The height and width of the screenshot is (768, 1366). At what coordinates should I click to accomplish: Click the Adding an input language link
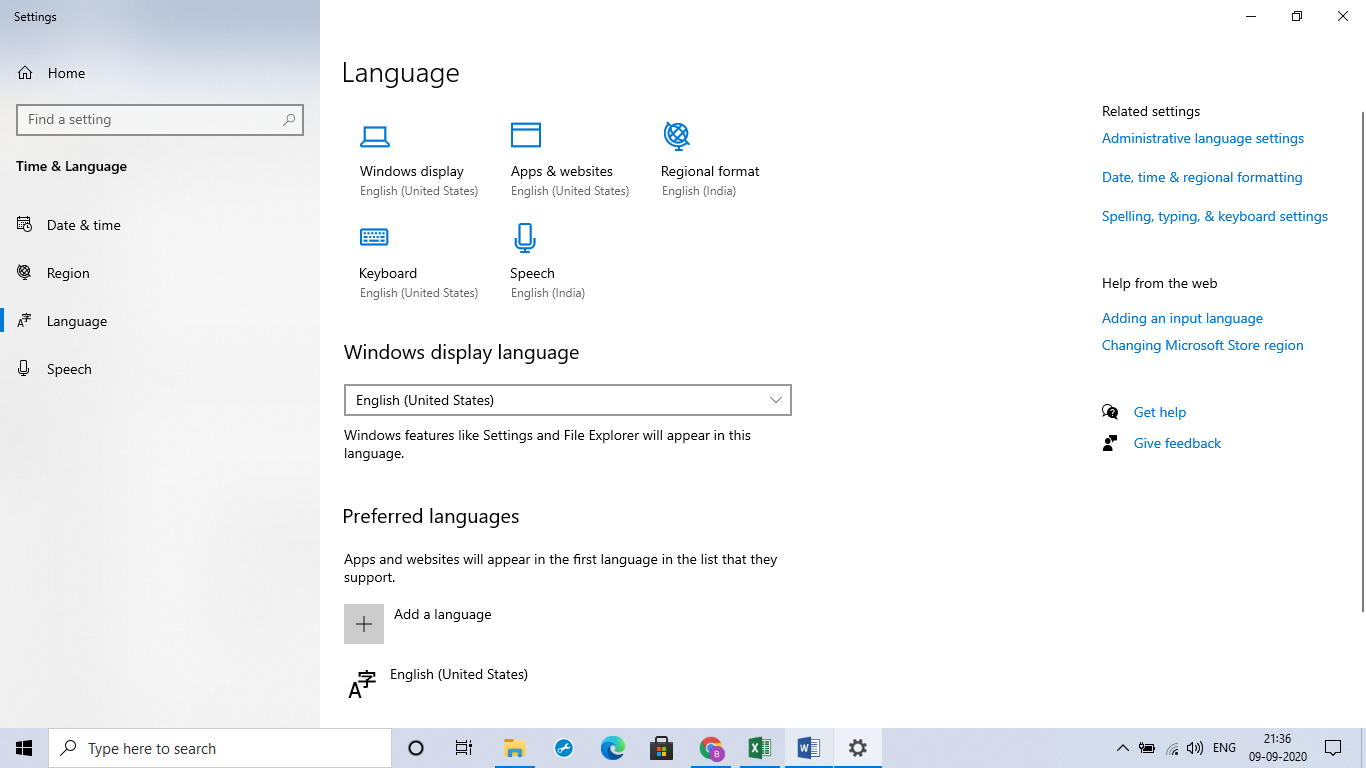(x=1182, y=318)
